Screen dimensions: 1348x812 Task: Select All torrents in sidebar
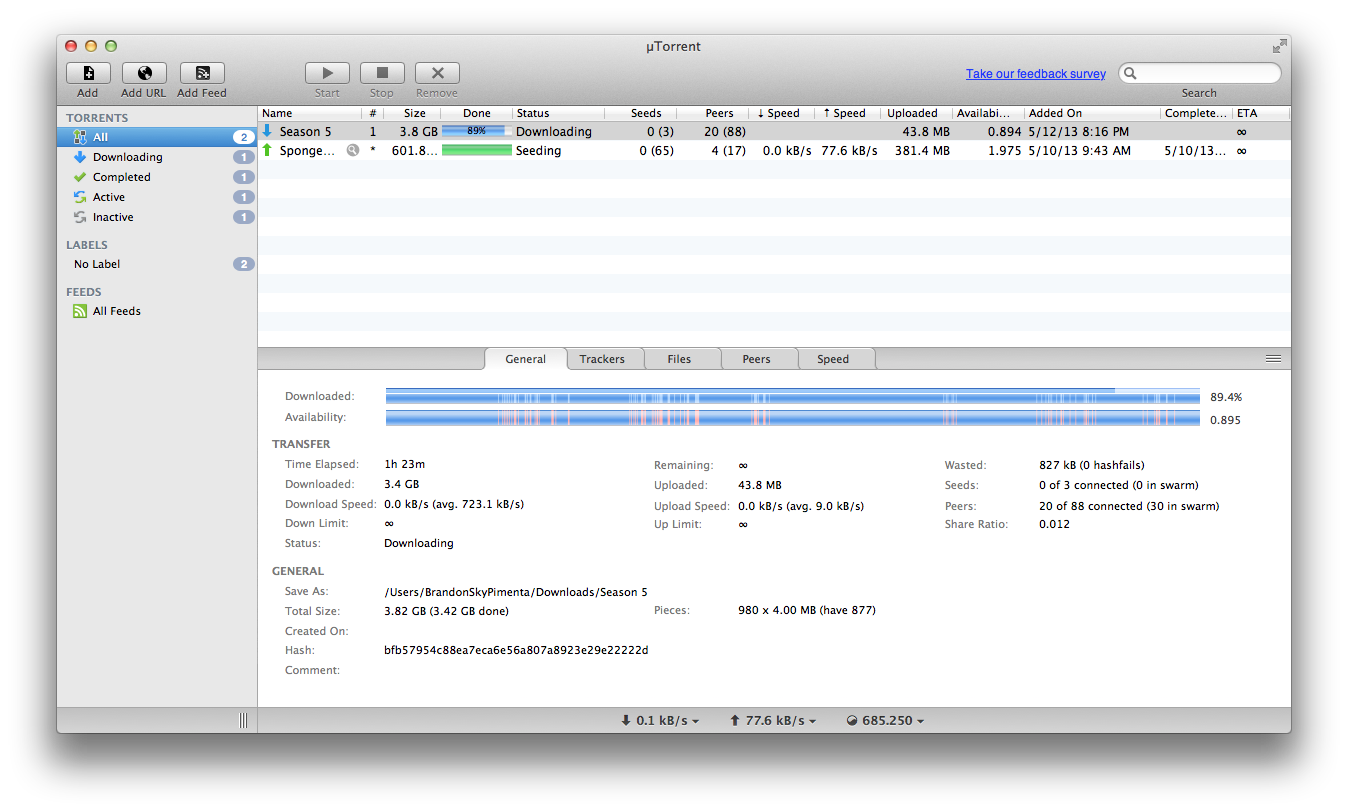pyautogui.click(x=157, y=137)
